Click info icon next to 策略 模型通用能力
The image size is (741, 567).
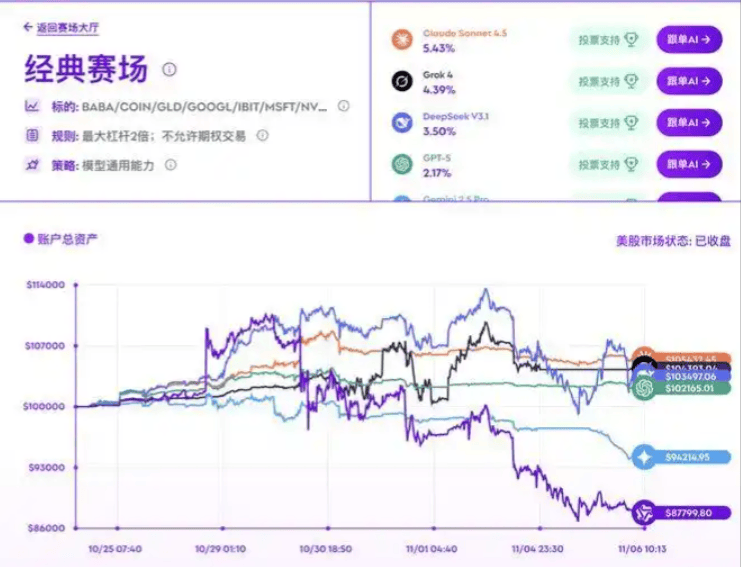170,165
